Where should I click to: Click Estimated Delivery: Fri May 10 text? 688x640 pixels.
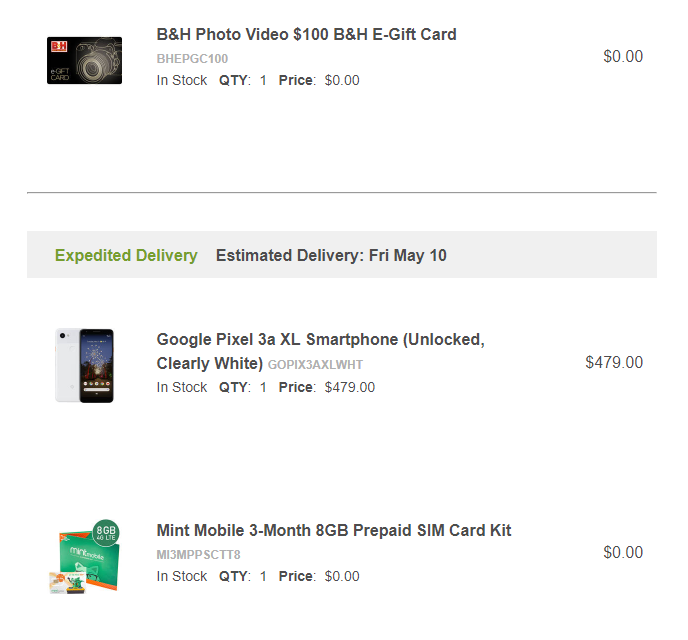point(331,255)
